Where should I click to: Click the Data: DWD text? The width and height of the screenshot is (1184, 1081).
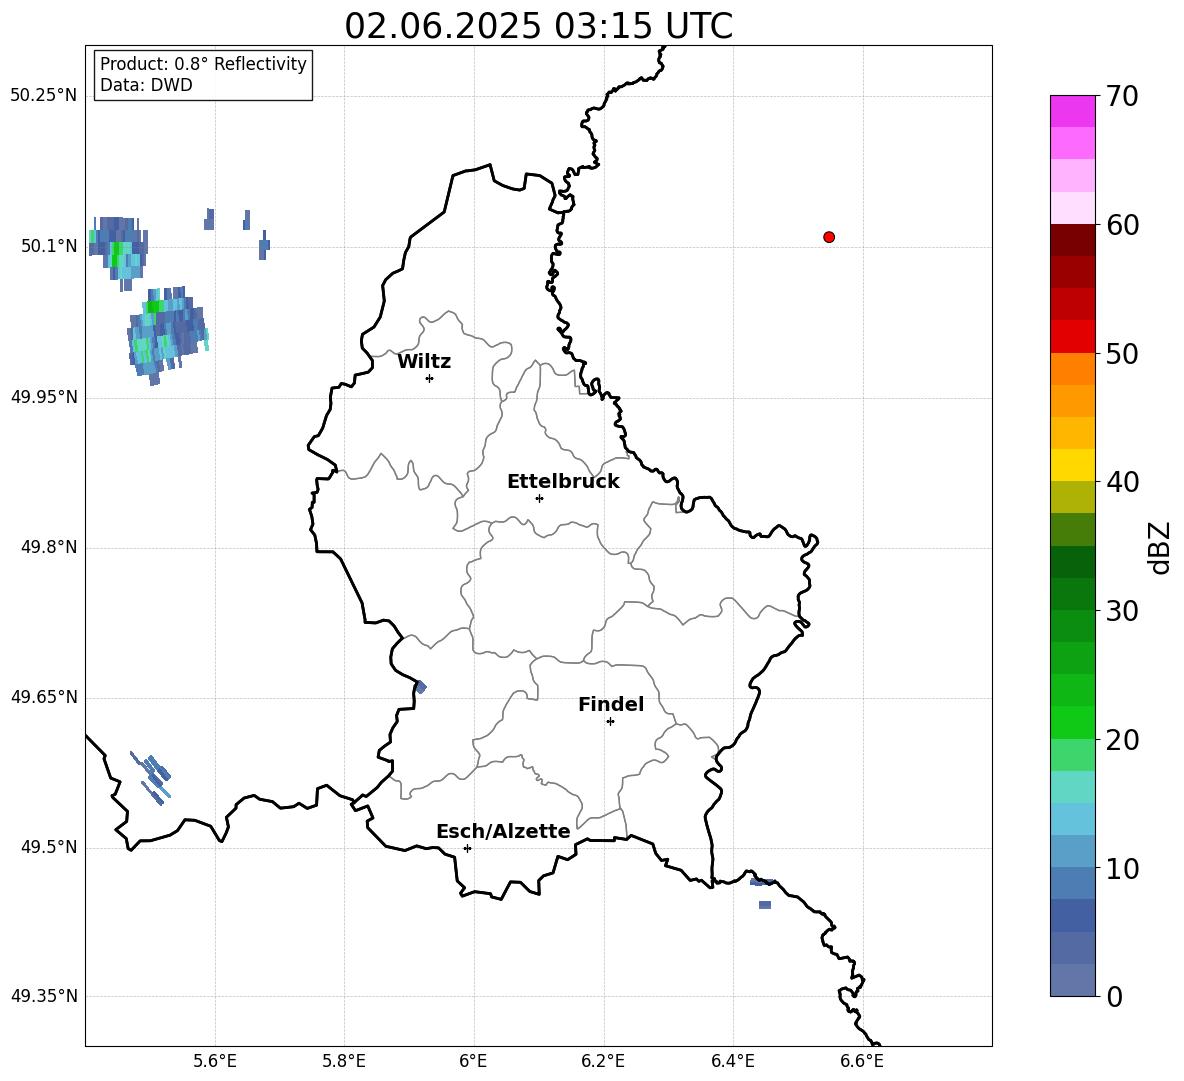[x=146, y=85]
